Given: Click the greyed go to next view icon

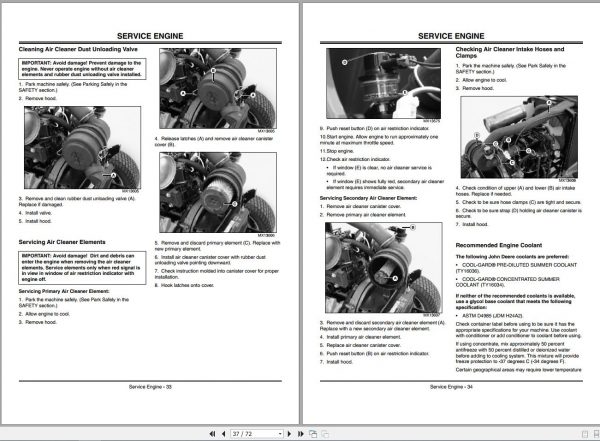Looking at the screenshot, I should (325, 434).
